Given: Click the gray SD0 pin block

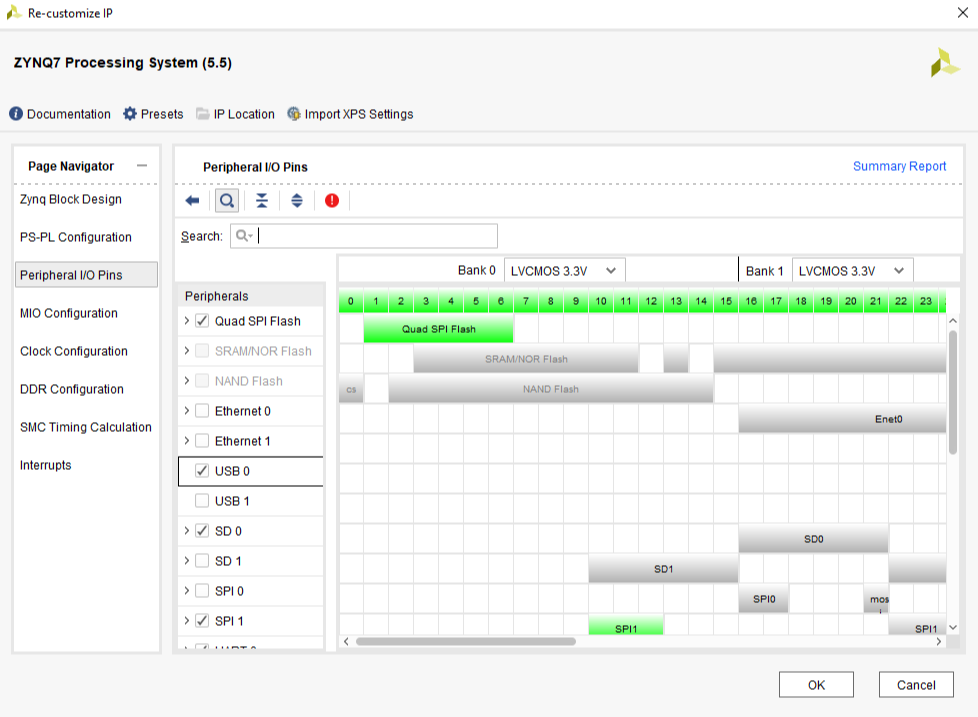Looking at the screenshot, I should click(x=813, y=539).
